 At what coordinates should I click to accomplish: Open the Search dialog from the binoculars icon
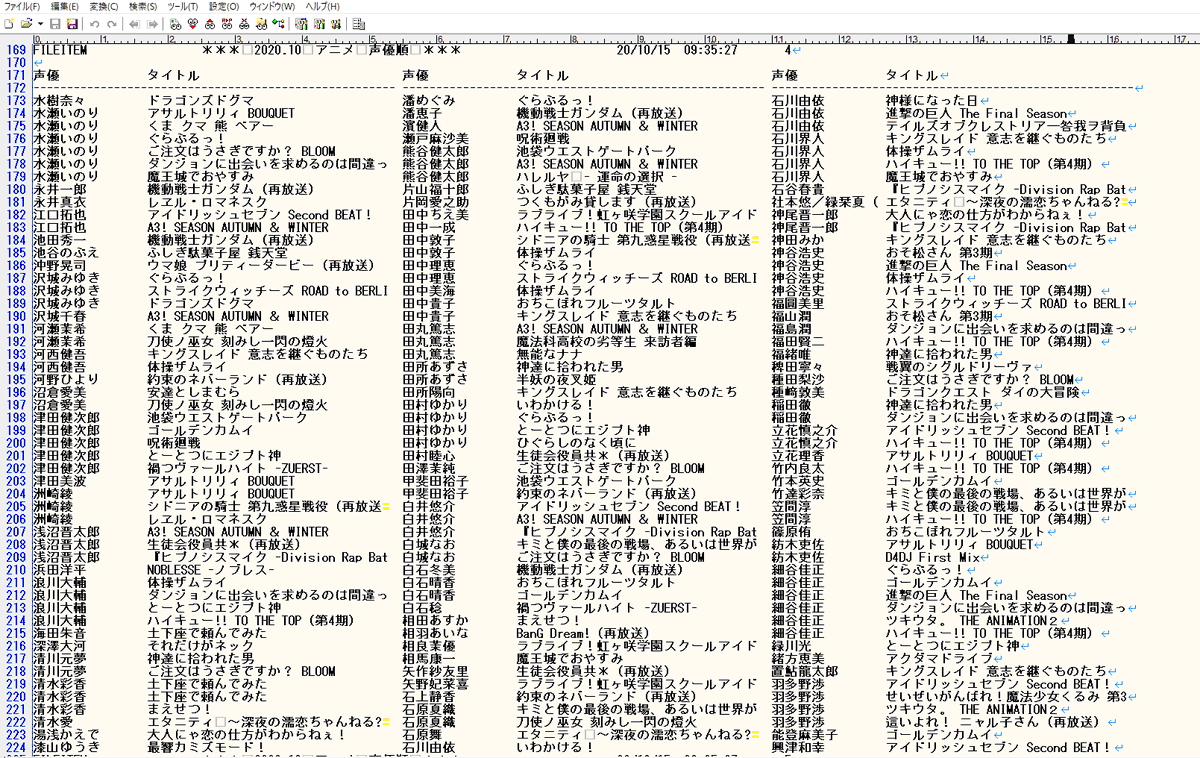175,23
